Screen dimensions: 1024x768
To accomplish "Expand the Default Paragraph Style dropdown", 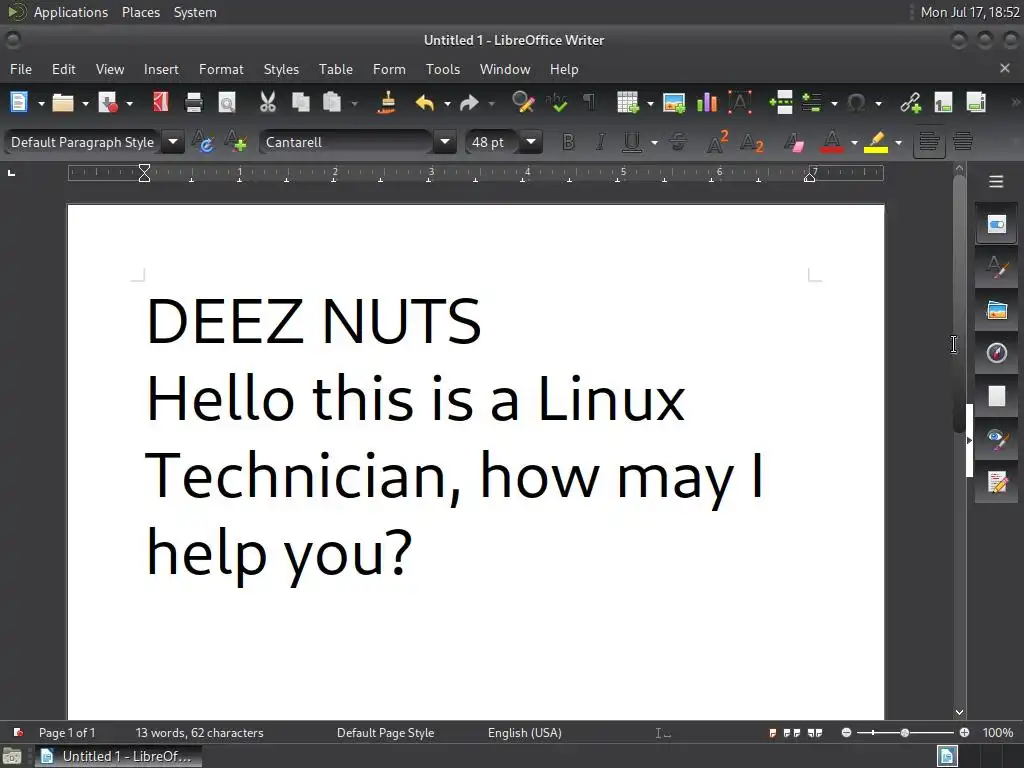I will click(x=173, y=142).
